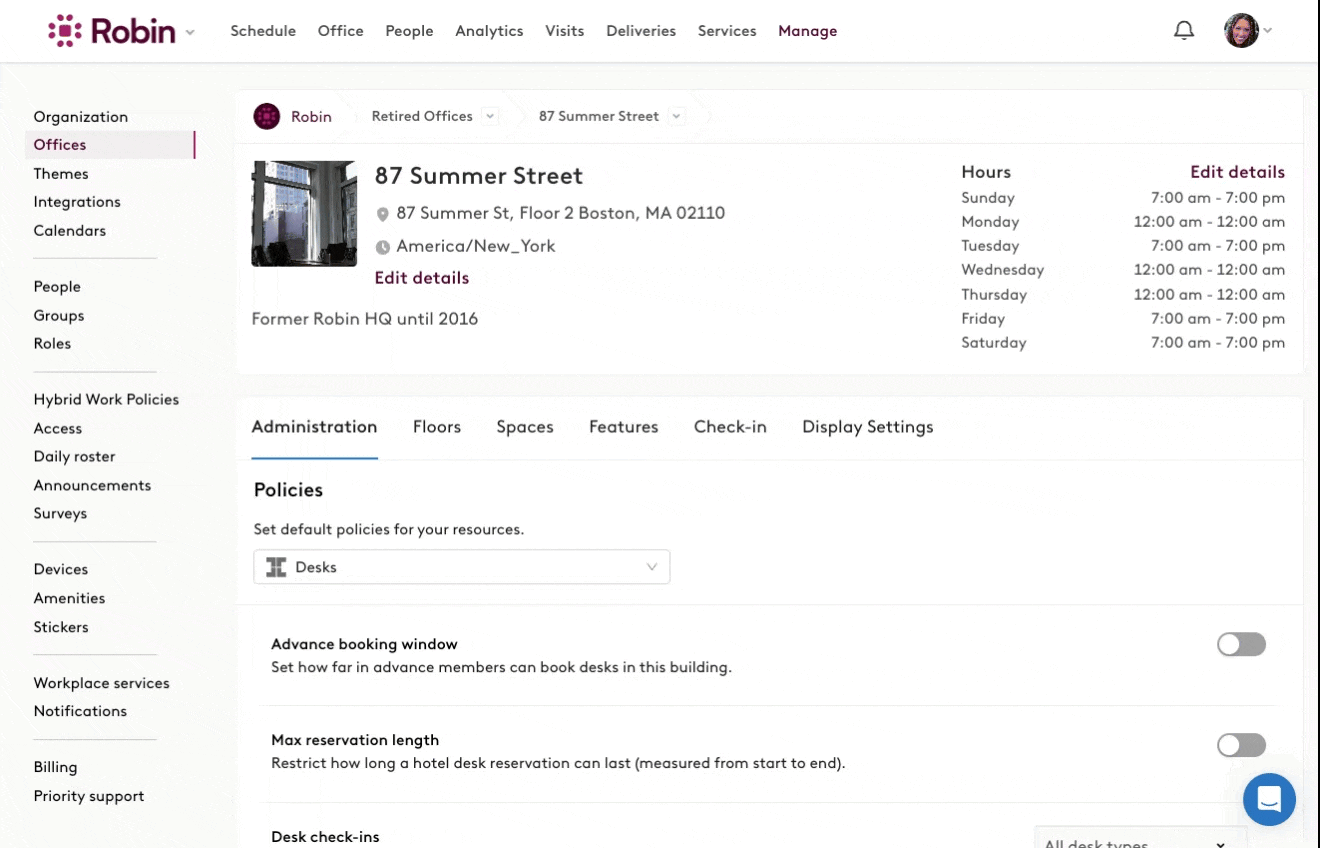Switch to the Spaces tab
The image size is (1320, 848).
pos(525,427)
